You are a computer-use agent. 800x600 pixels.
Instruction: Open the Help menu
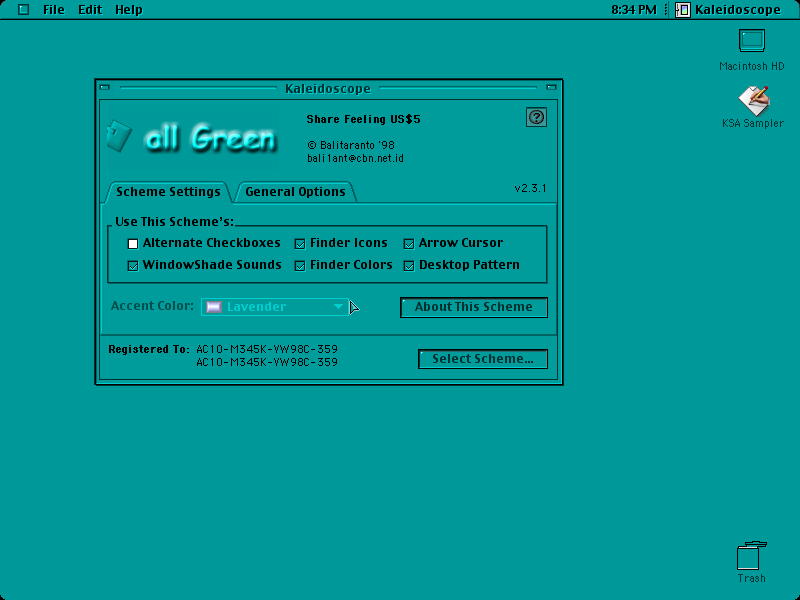[x=129, y=10]
